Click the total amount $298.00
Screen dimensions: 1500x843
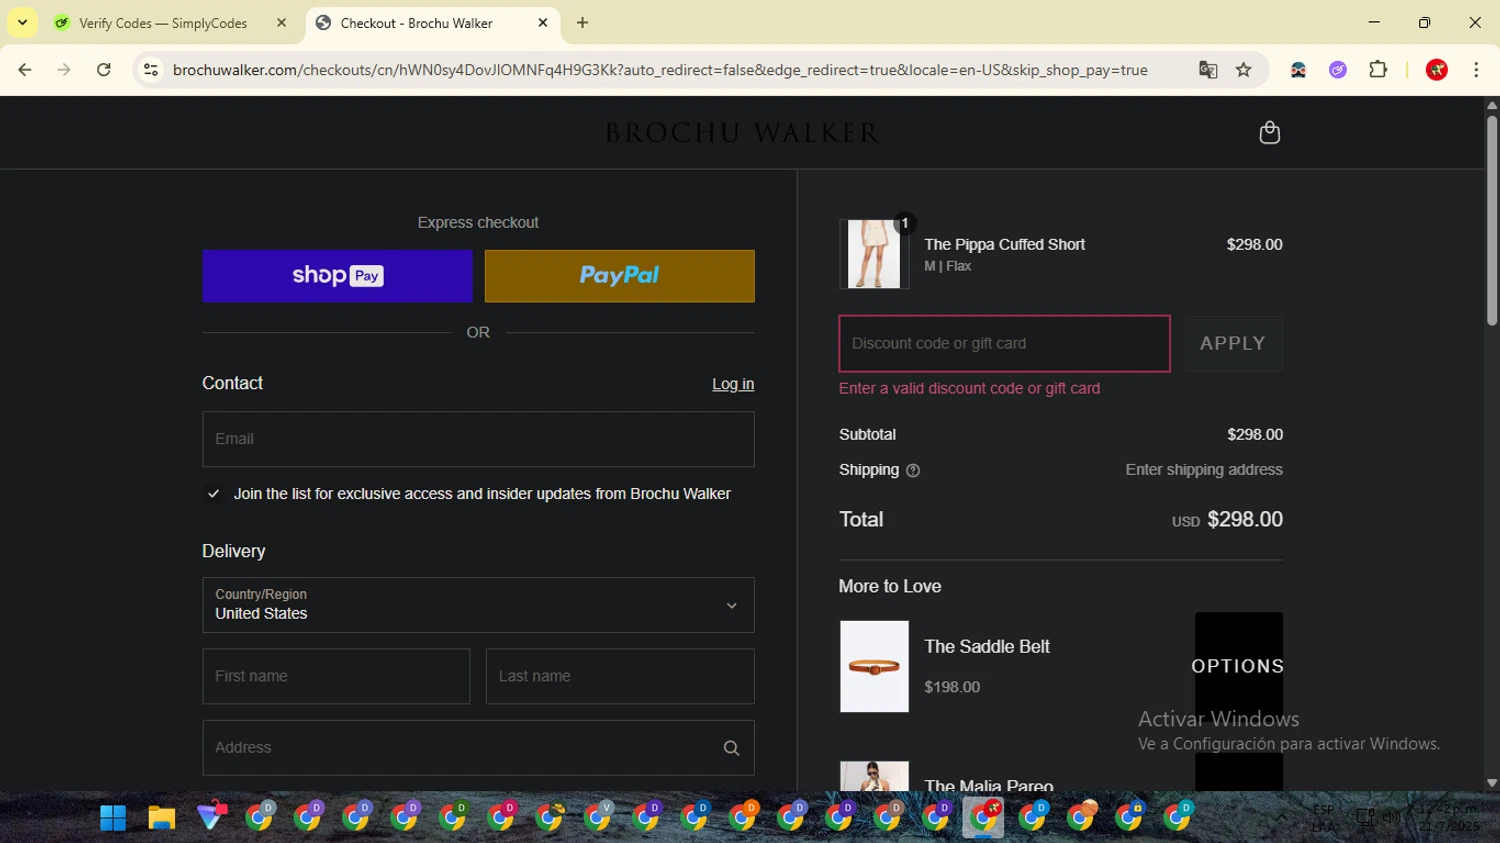point(1245,519)
